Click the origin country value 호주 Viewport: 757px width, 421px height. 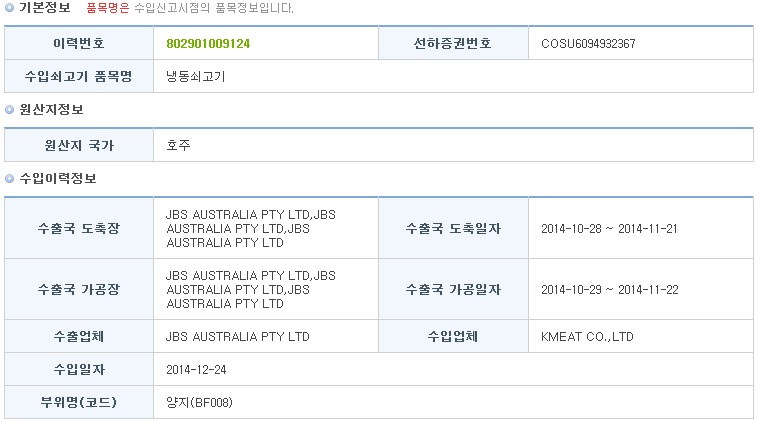point(178,145)
